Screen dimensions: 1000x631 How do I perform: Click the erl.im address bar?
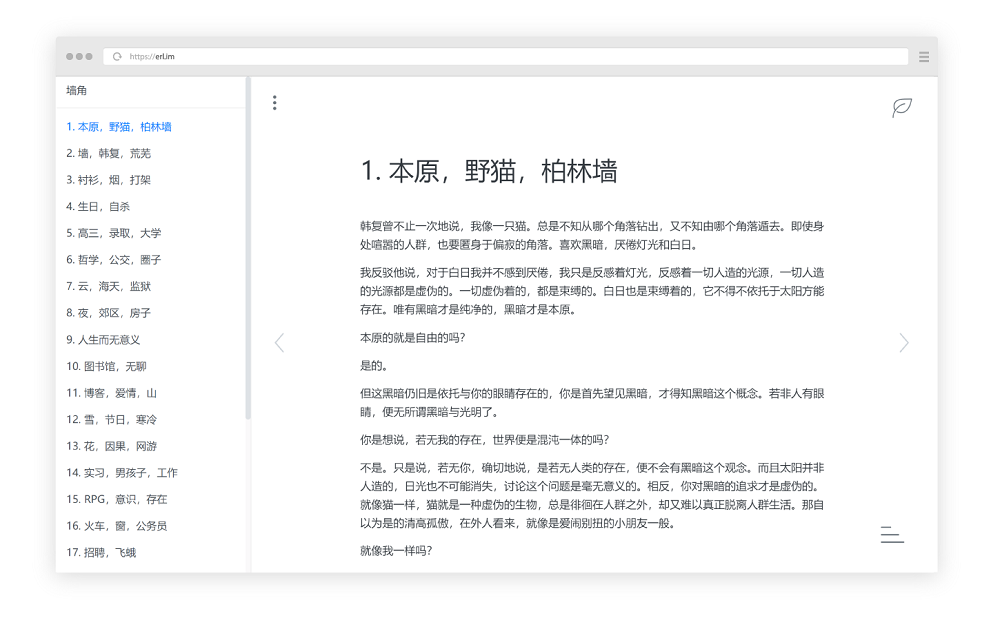pyautogui.click(x=506, y=57)
